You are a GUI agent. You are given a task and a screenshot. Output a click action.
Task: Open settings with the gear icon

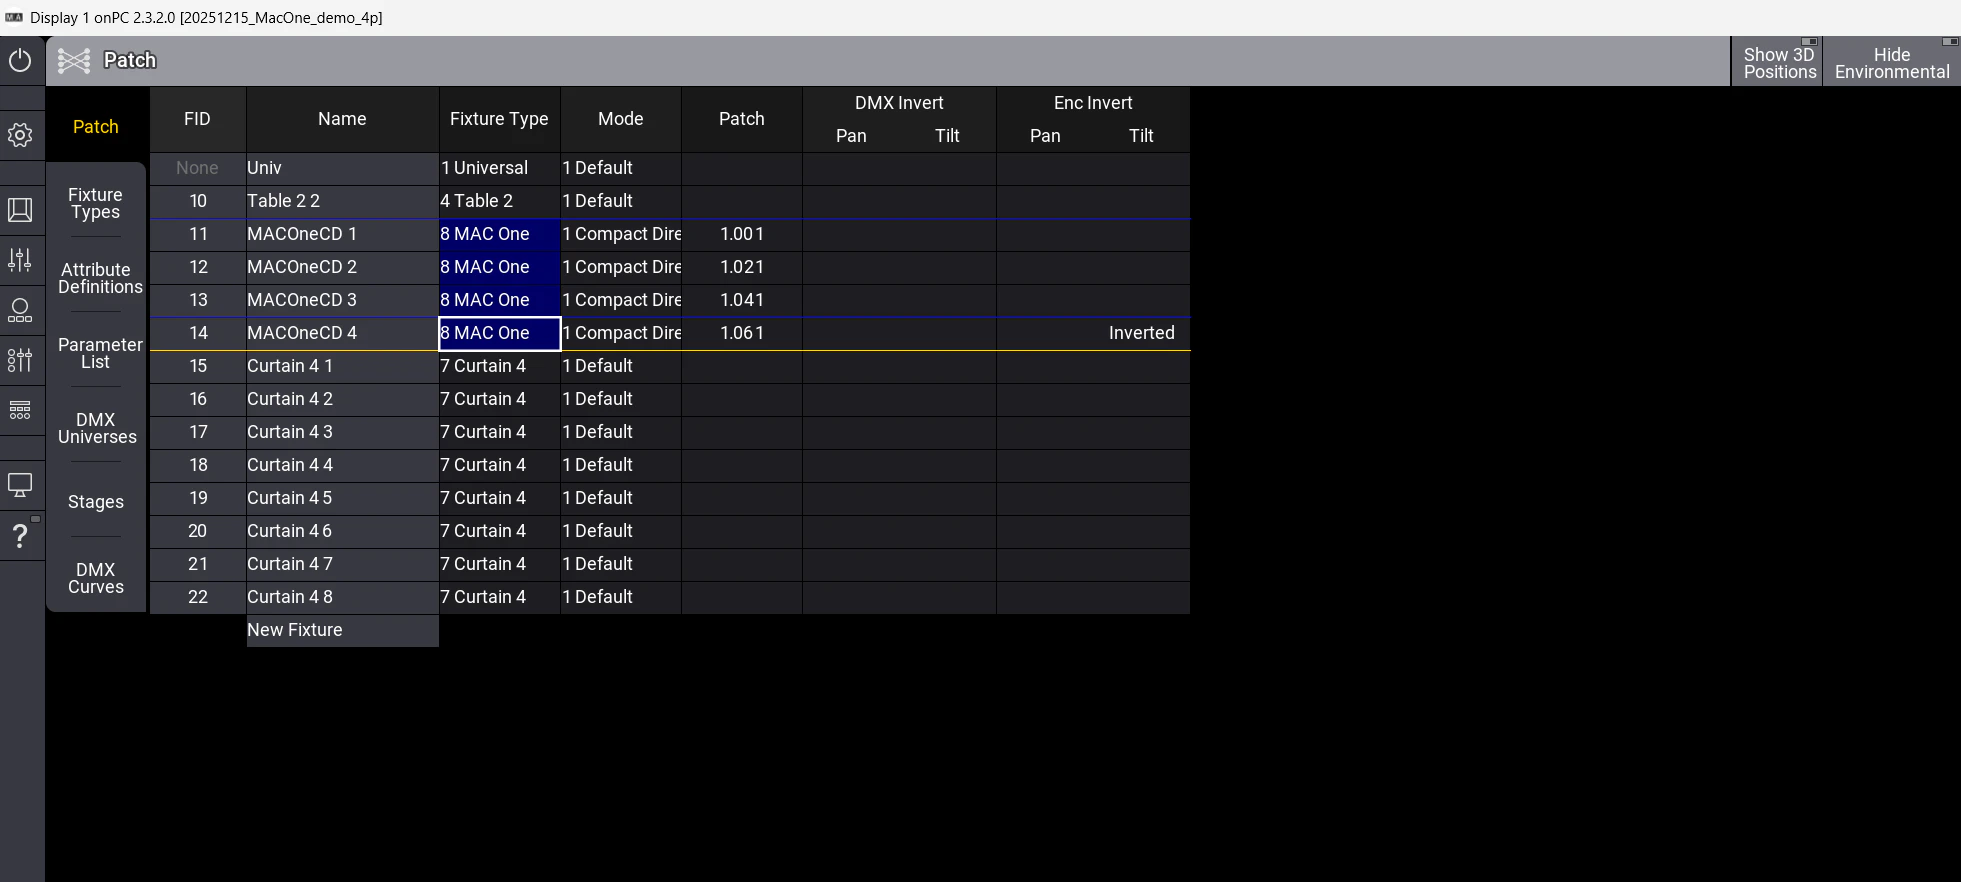[21, 135]
